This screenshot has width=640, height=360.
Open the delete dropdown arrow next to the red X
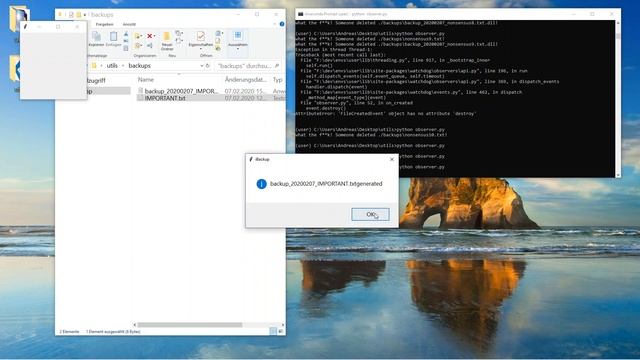[155, 36]
